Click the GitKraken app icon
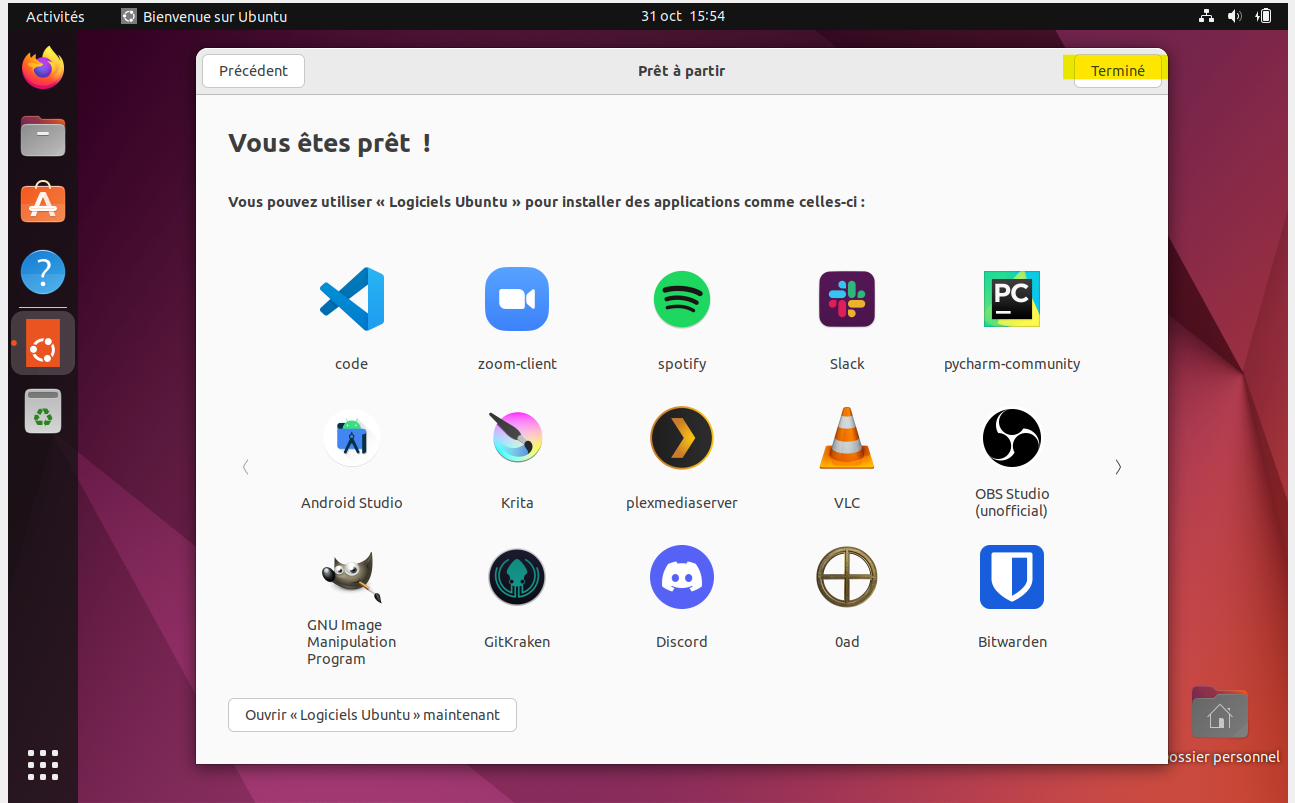This screenshot has height=803, width=1295. point(517,577)
